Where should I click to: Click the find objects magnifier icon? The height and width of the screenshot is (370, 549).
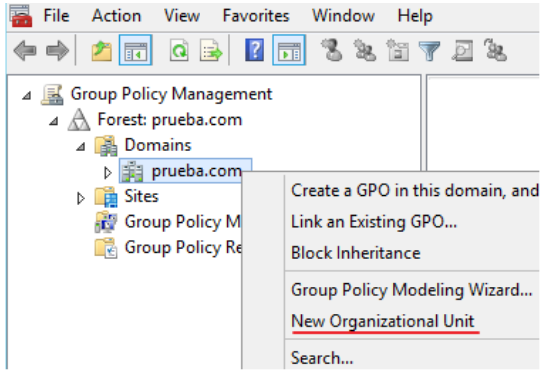click(x=462, y=51)
